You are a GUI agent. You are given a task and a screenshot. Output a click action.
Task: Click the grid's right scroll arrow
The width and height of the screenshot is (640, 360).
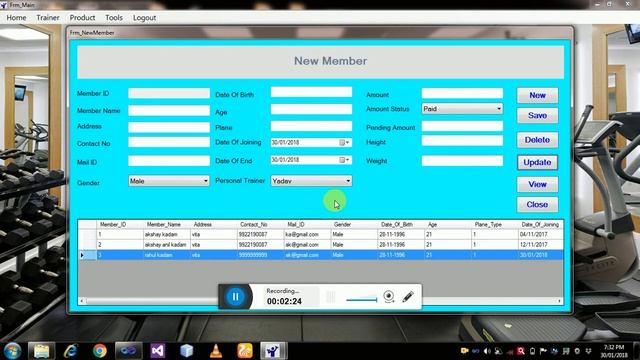click(x=560, y=301)
